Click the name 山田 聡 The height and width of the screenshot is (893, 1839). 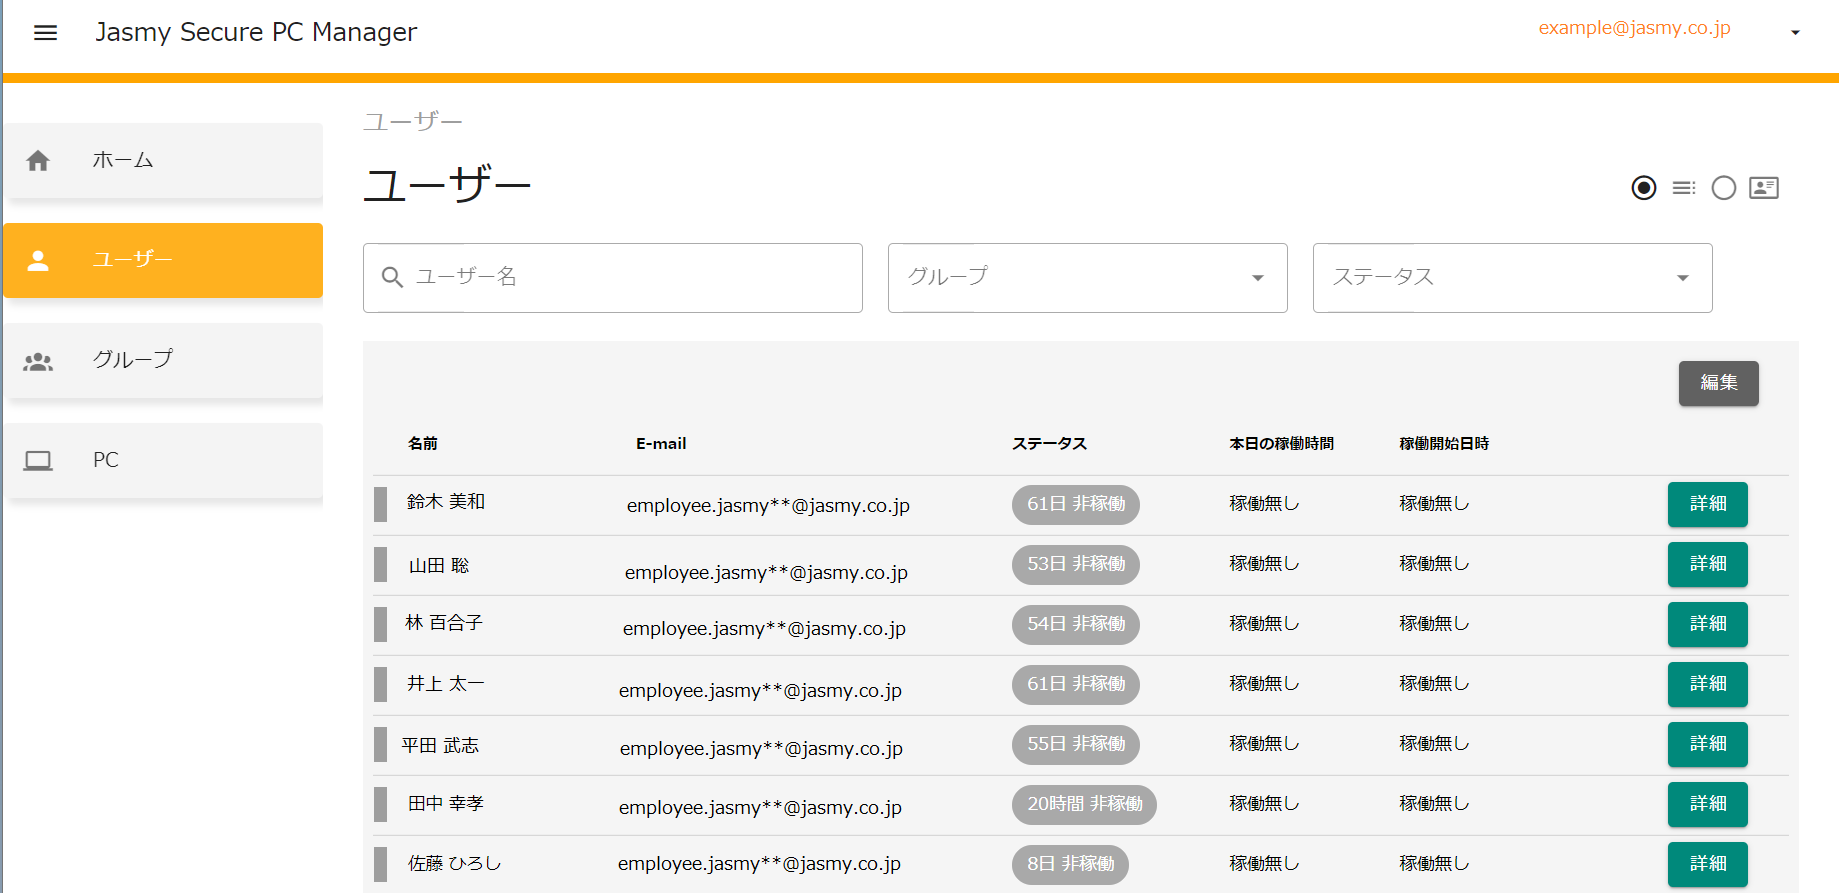(439, 566)
